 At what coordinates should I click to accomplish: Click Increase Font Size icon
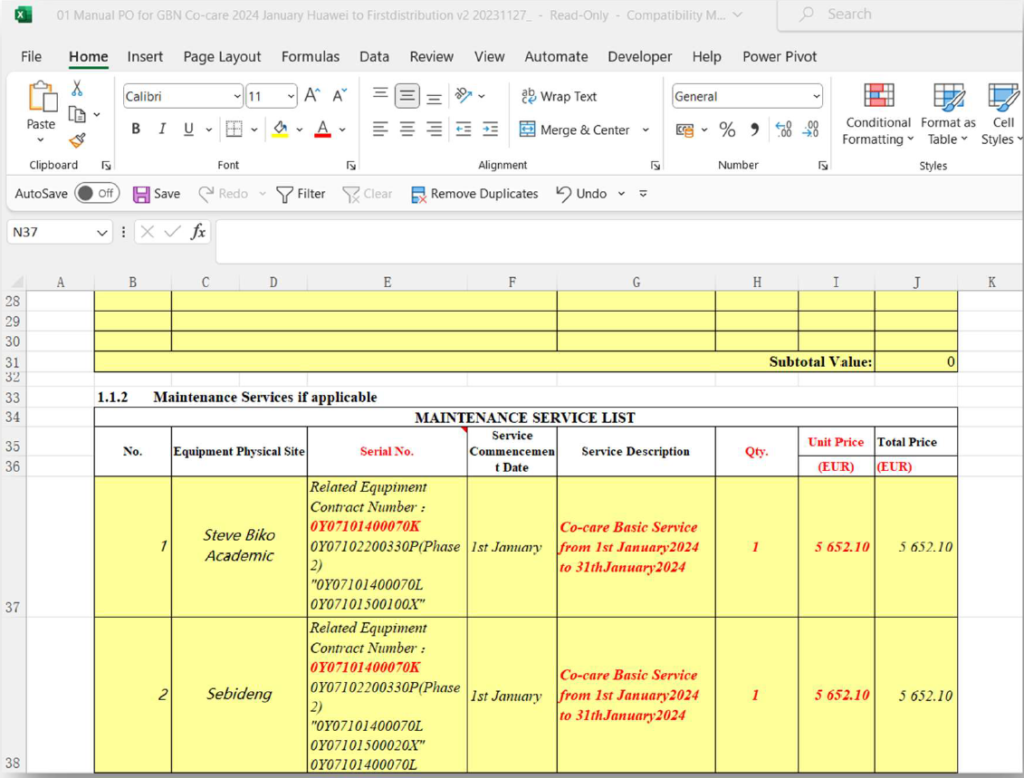tap(312, 96)
